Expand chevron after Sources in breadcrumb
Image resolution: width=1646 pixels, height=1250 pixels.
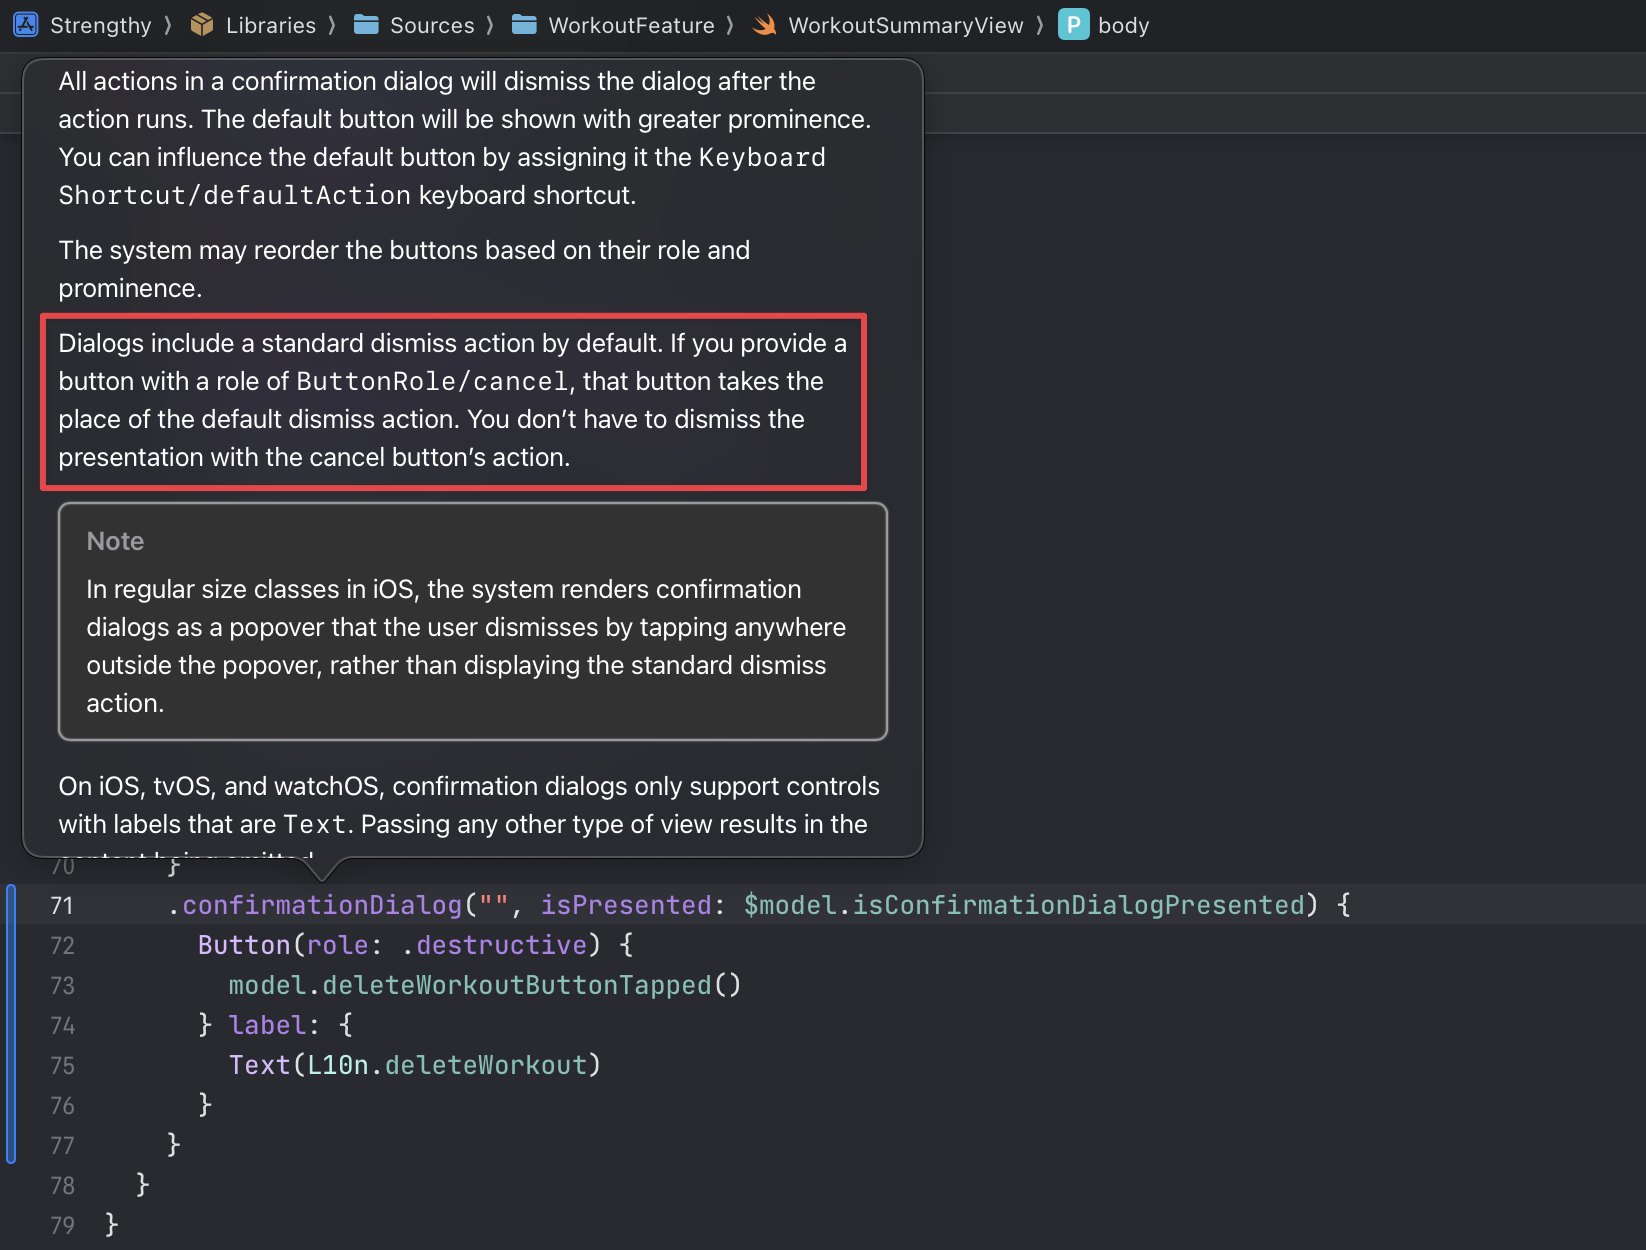click(x=490, y=25)
